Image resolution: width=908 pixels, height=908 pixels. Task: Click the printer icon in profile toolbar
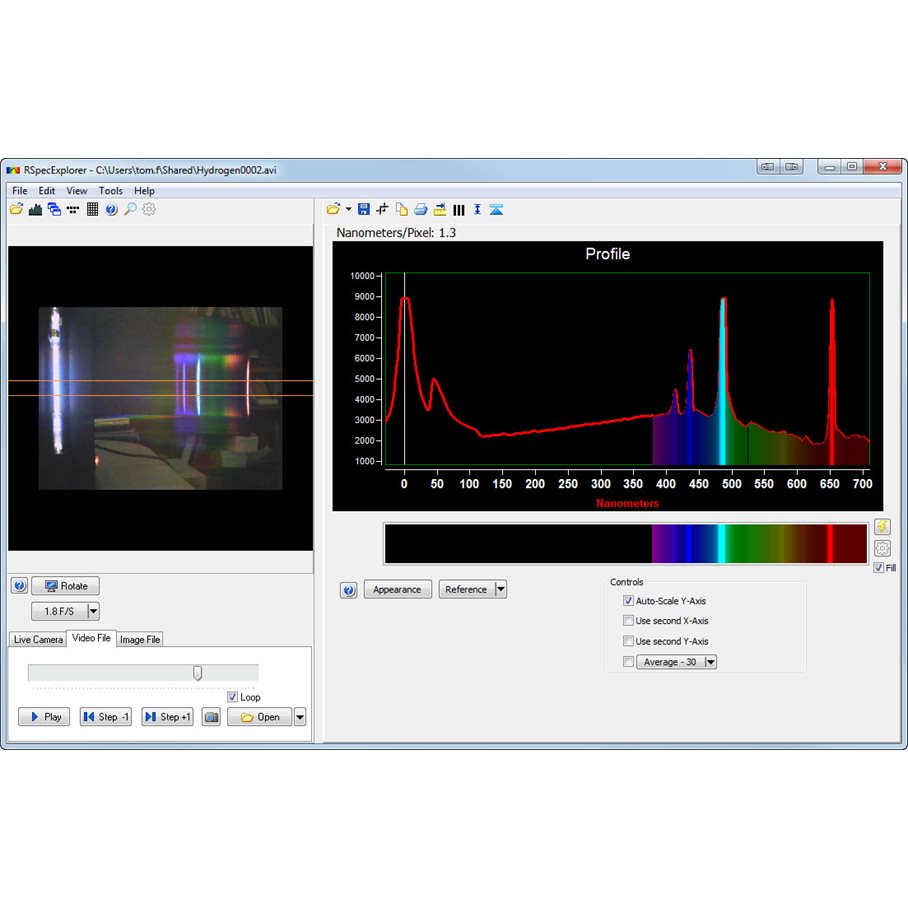click(x=421, y=209)
